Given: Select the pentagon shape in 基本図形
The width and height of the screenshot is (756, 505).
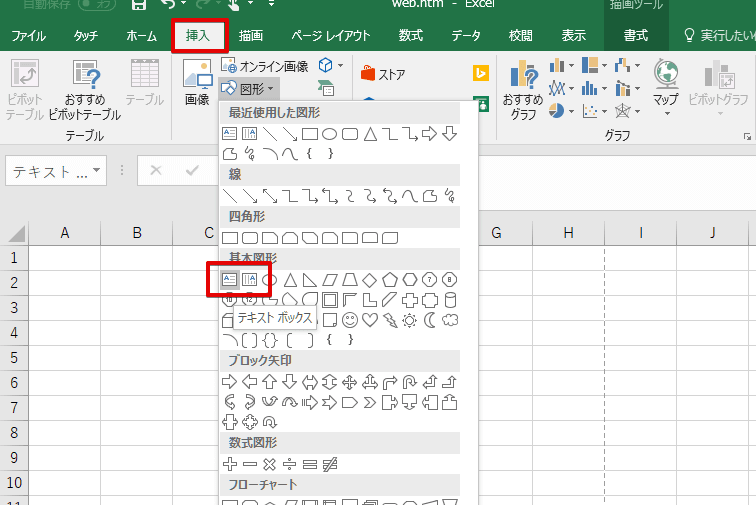Looking at the screenshot, I should pos(390,279).
